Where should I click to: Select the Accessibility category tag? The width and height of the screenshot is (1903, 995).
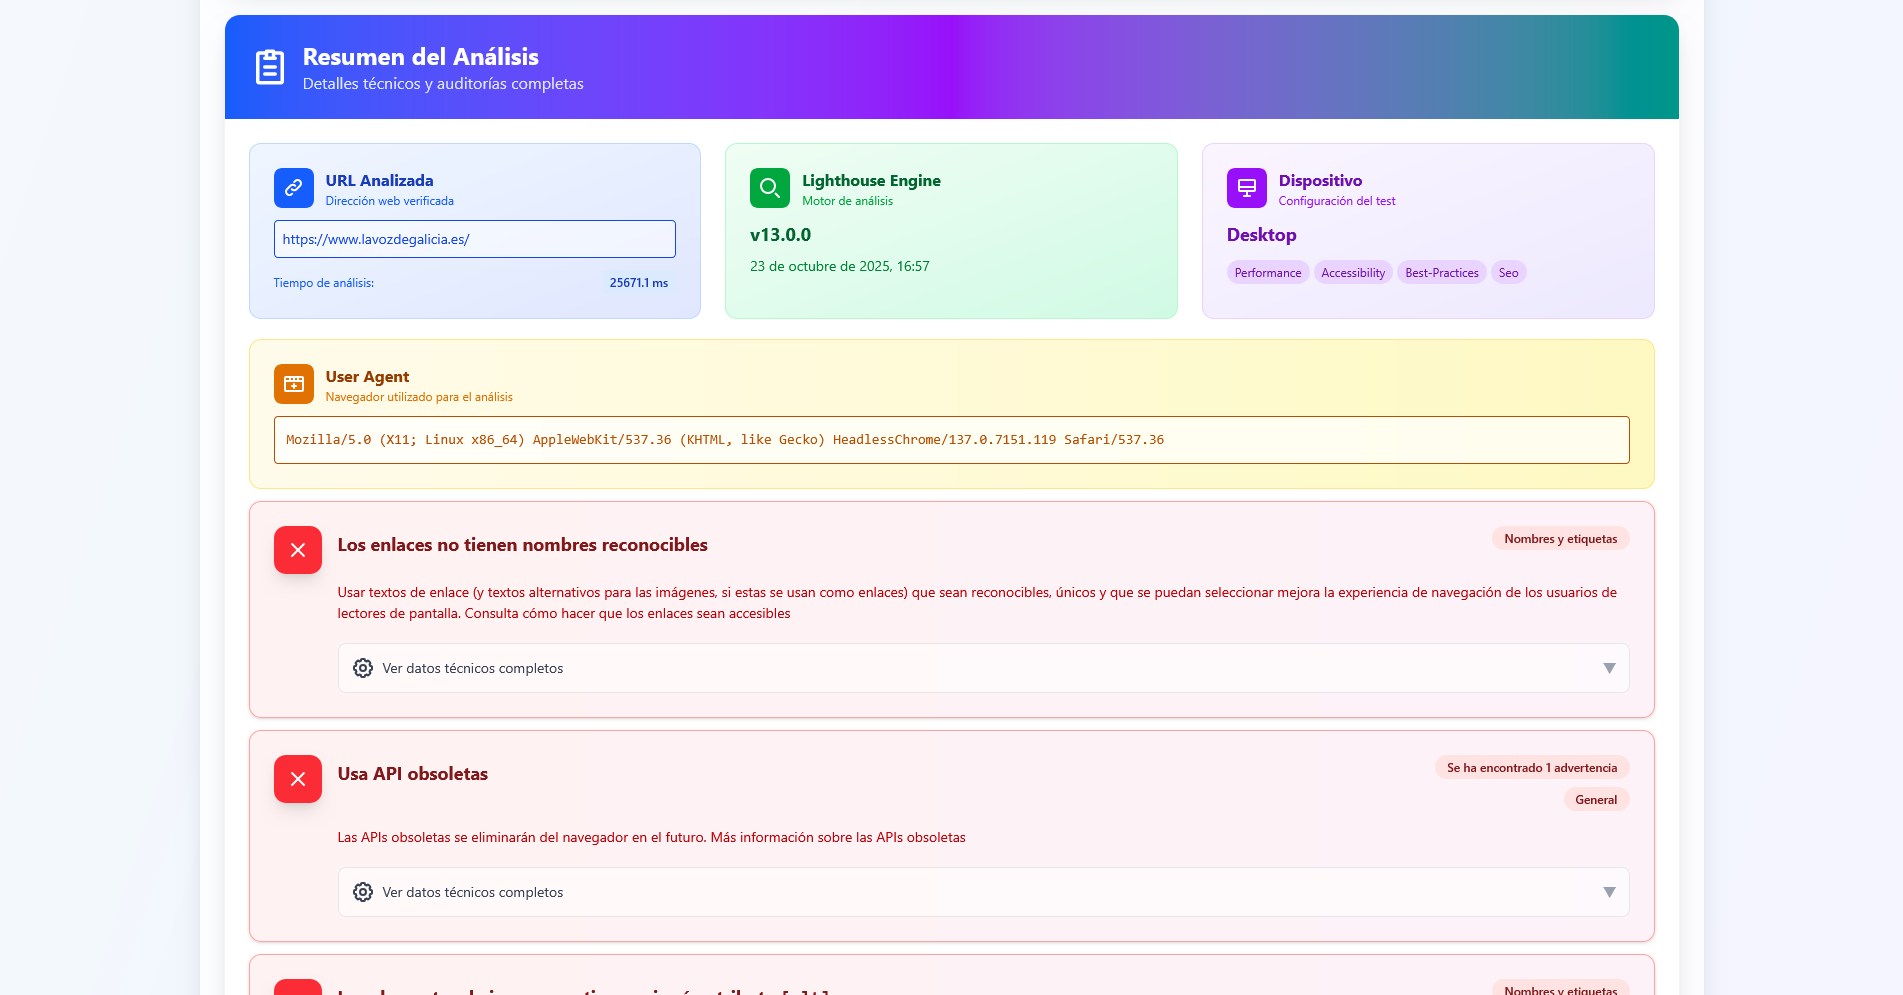pos(1352,273)
